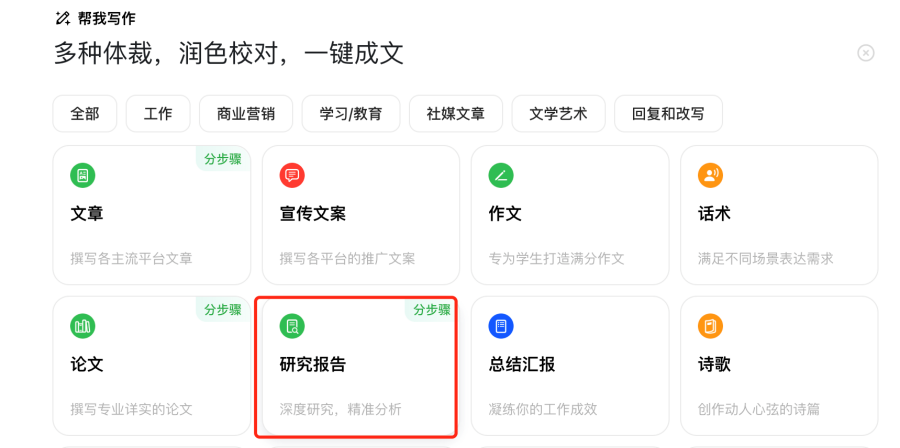
Task: Click the 帮我写作 pen icon in header
Action: [x=62, y=18]
